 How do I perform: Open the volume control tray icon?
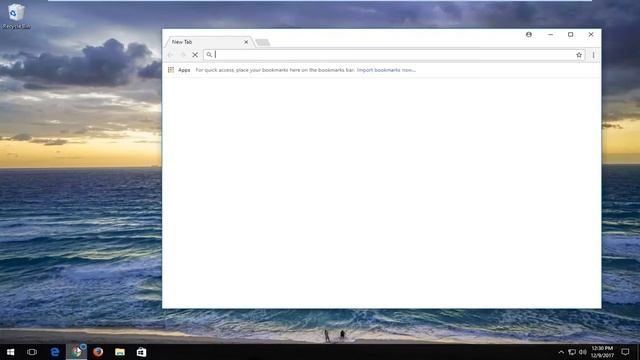583,352
